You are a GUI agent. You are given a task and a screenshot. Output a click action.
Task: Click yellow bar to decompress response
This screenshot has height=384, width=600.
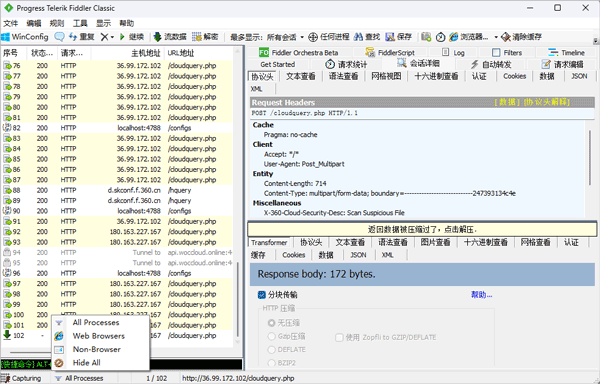(422, 229)
